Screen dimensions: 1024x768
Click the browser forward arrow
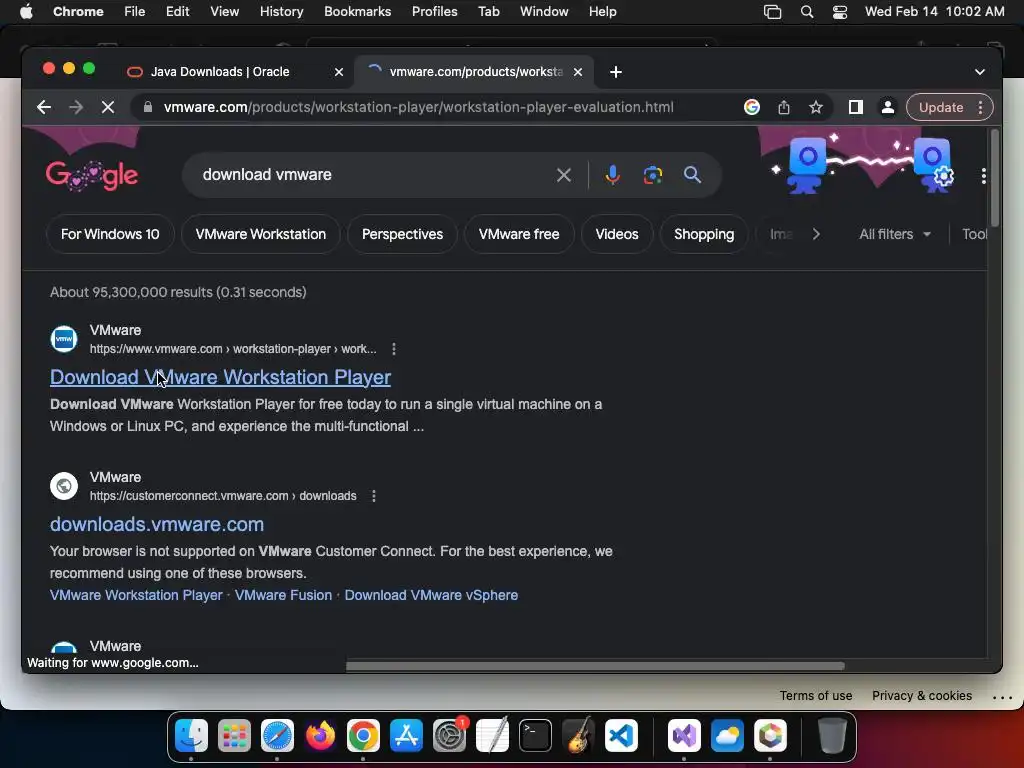point(76,107)
